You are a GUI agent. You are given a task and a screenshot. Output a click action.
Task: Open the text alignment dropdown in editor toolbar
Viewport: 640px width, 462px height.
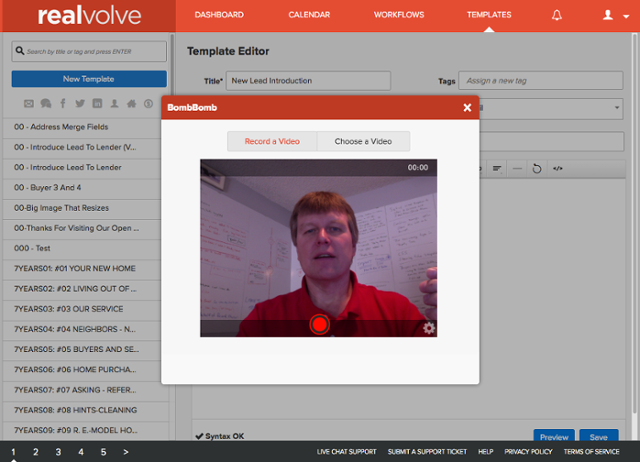tap(497, 169)
